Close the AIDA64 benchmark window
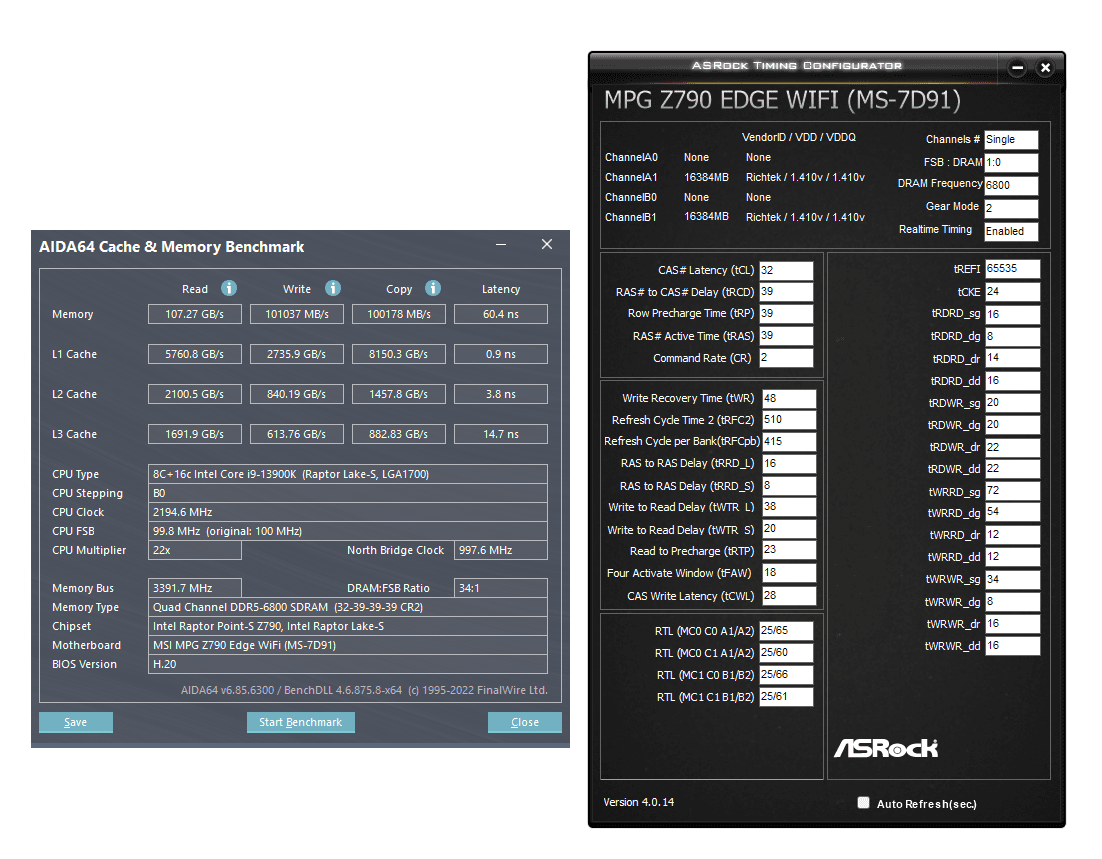The image size is (1102, 859). 547,245
